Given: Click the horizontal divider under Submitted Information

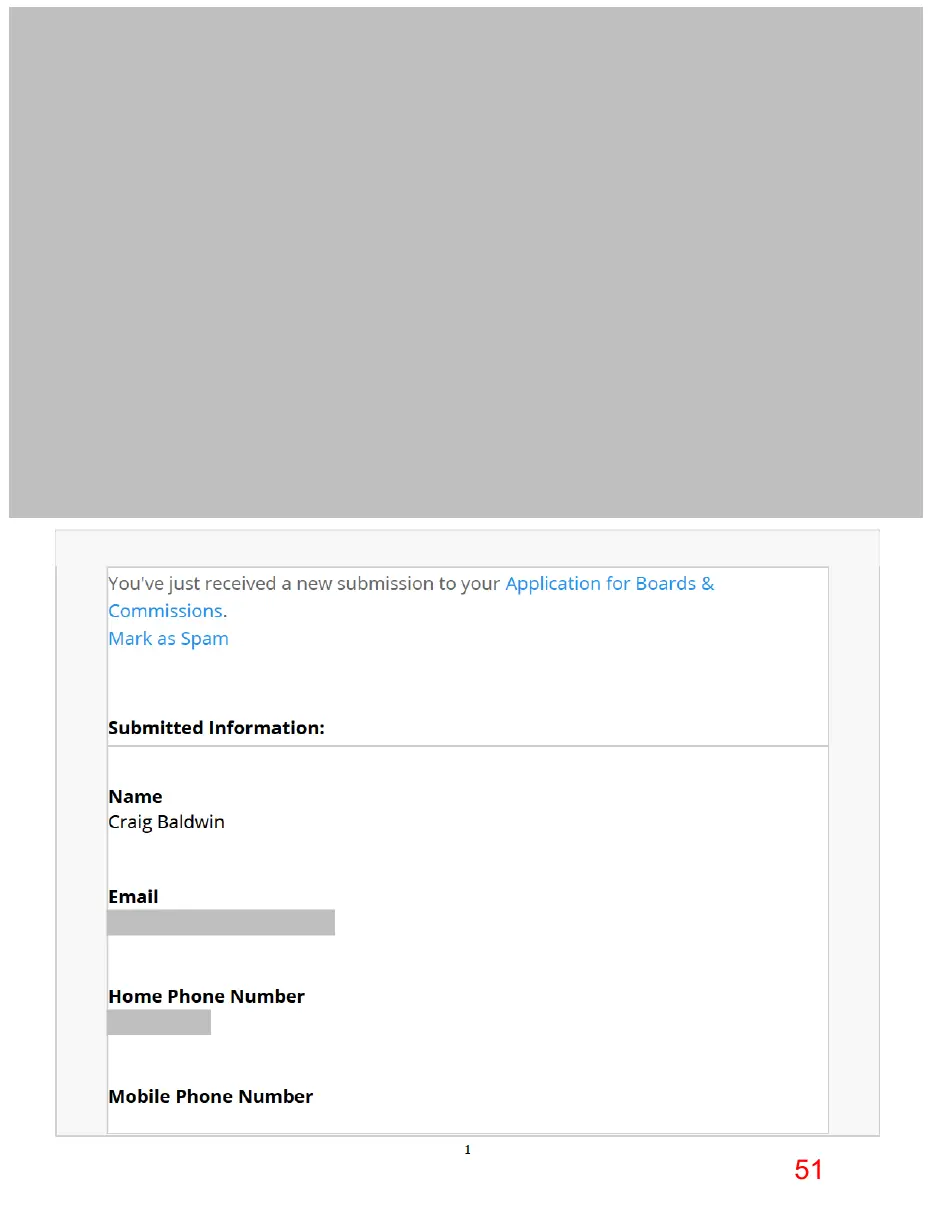Looking at the screenshot, I should point(468,746).
